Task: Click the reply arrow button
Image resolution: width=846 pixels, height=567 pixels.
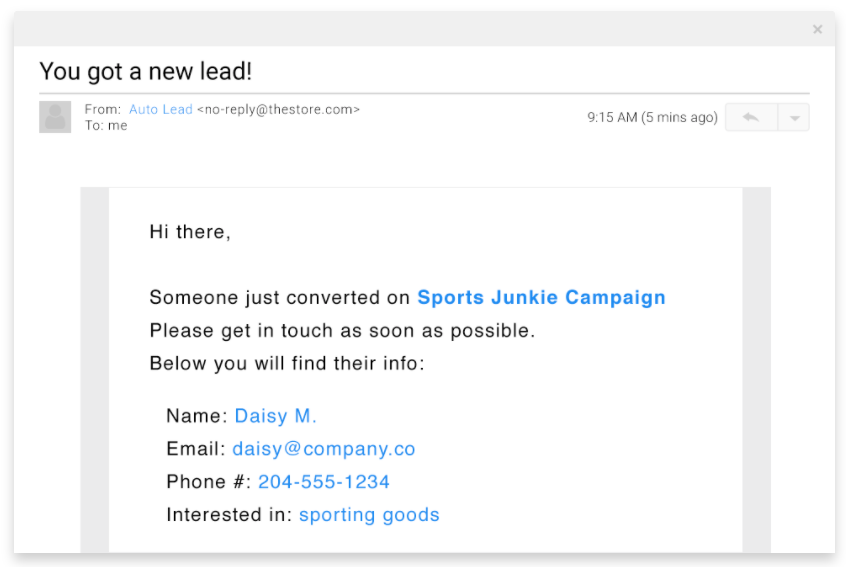Action: click(750, 117)
